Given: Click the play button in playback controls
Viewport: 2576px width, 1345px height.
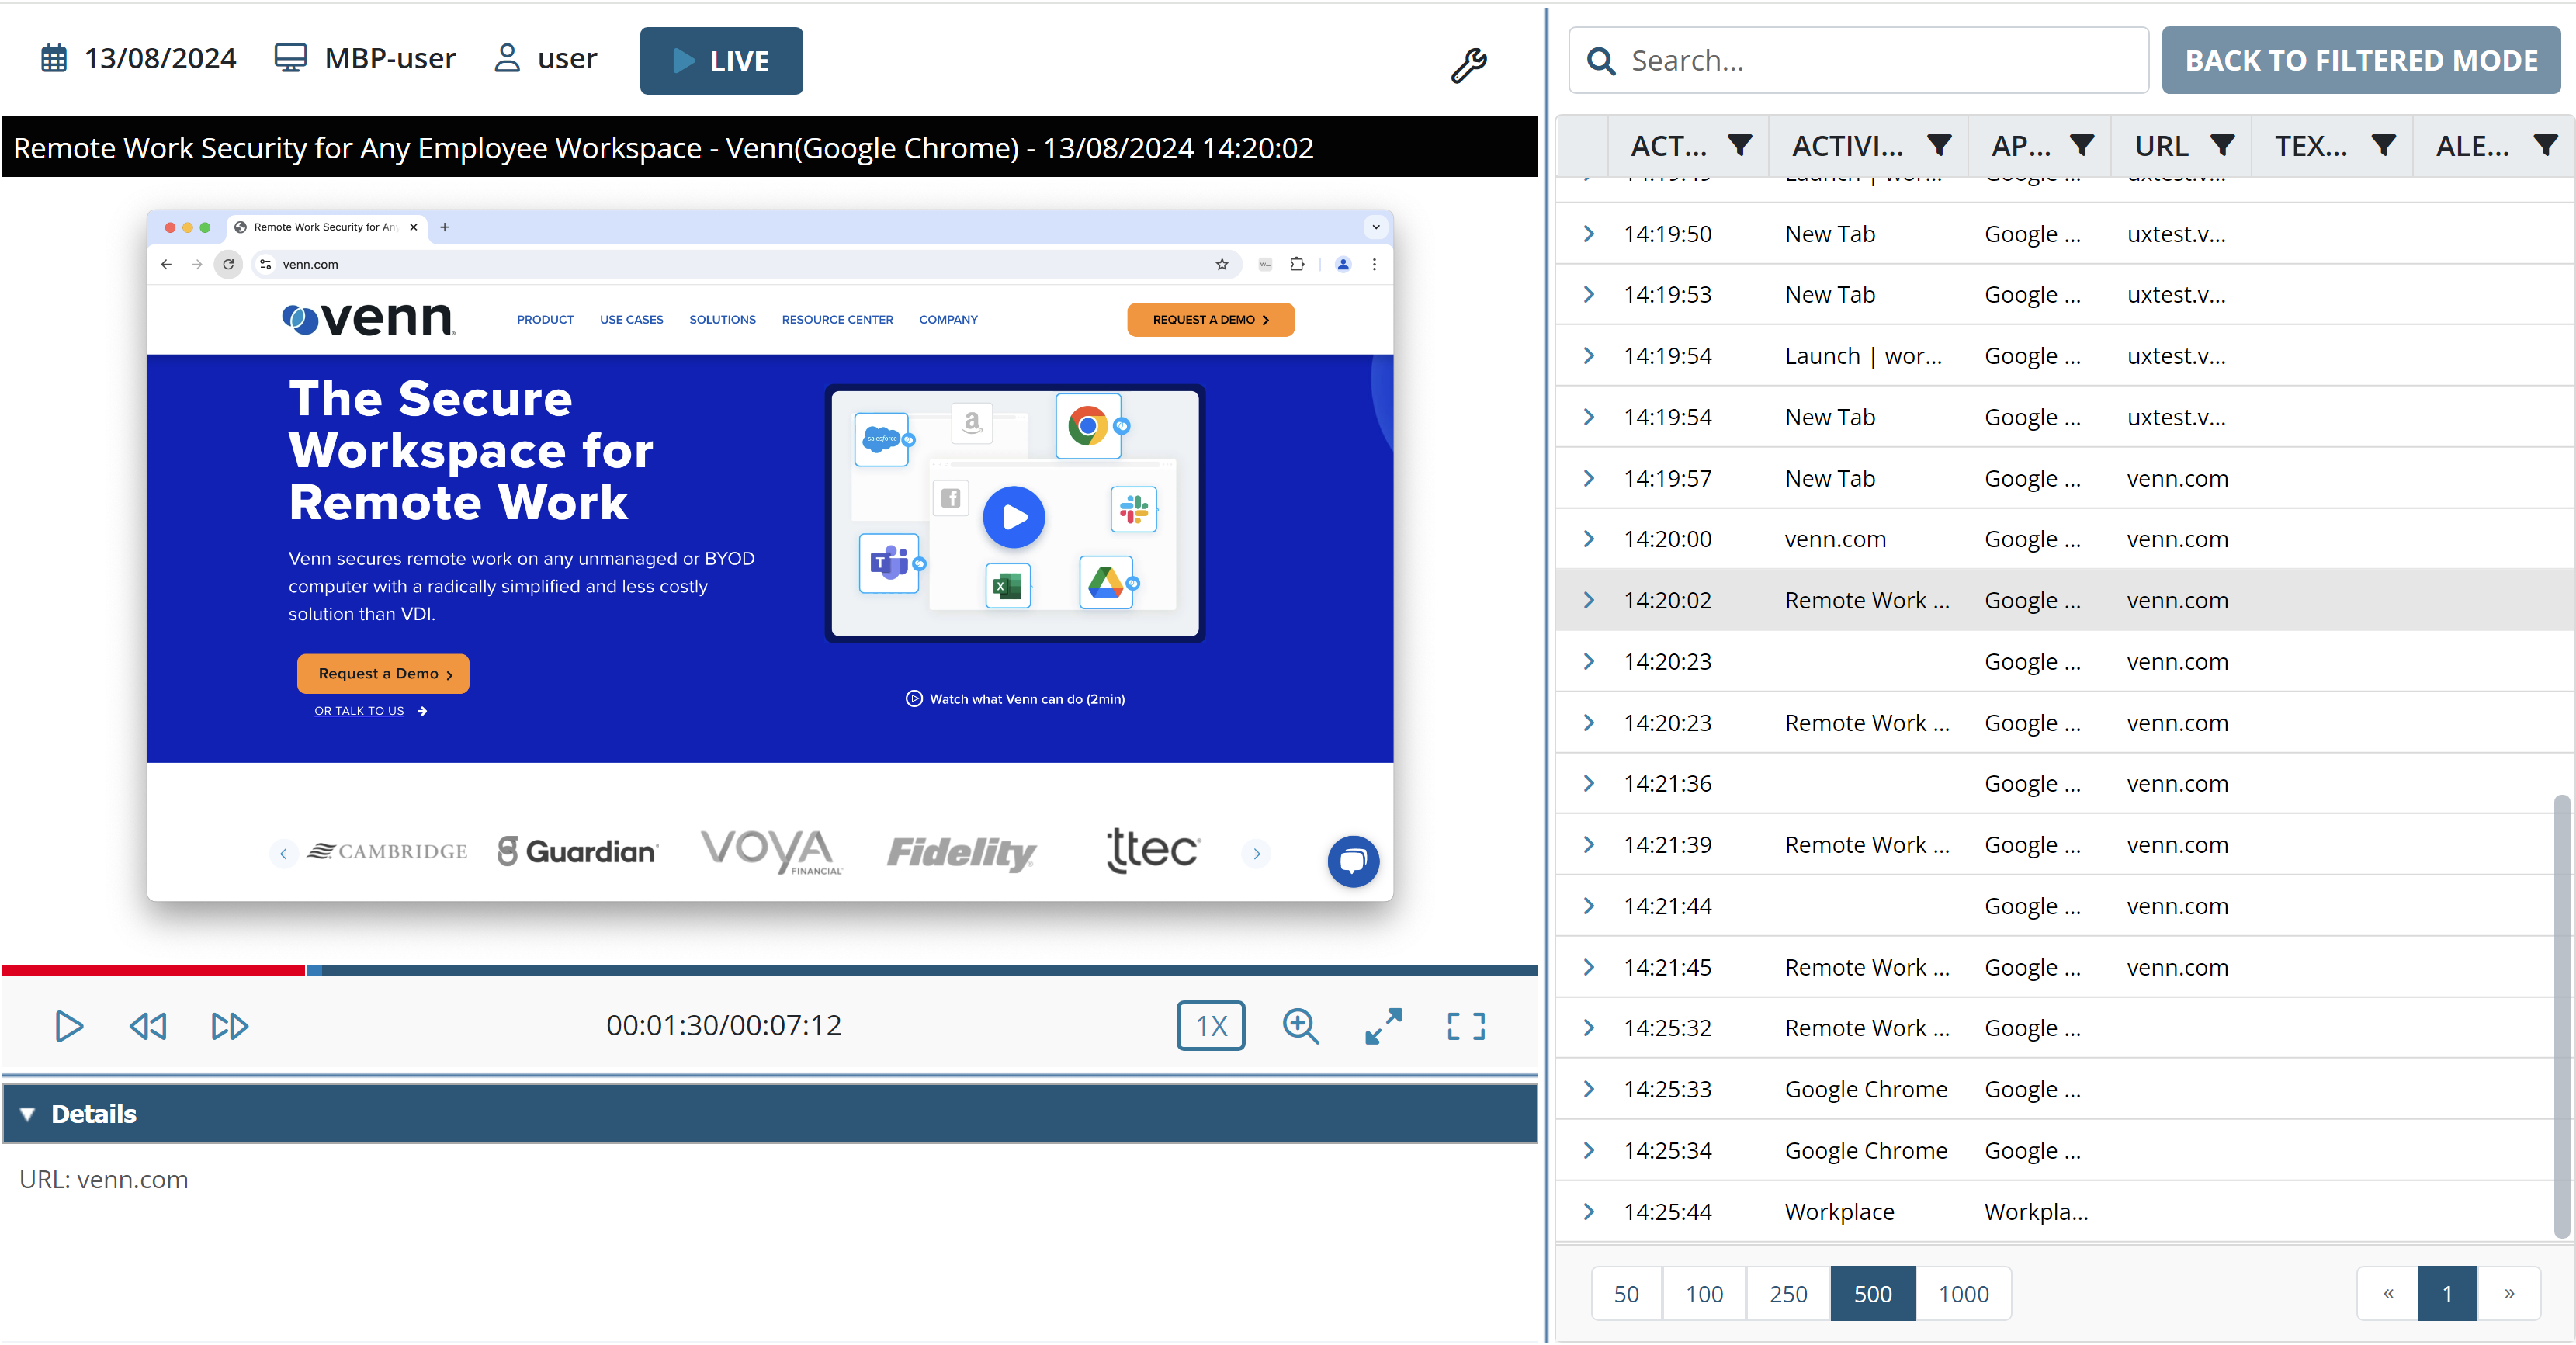Looking at the screenshot, I should coord(68,1026).
